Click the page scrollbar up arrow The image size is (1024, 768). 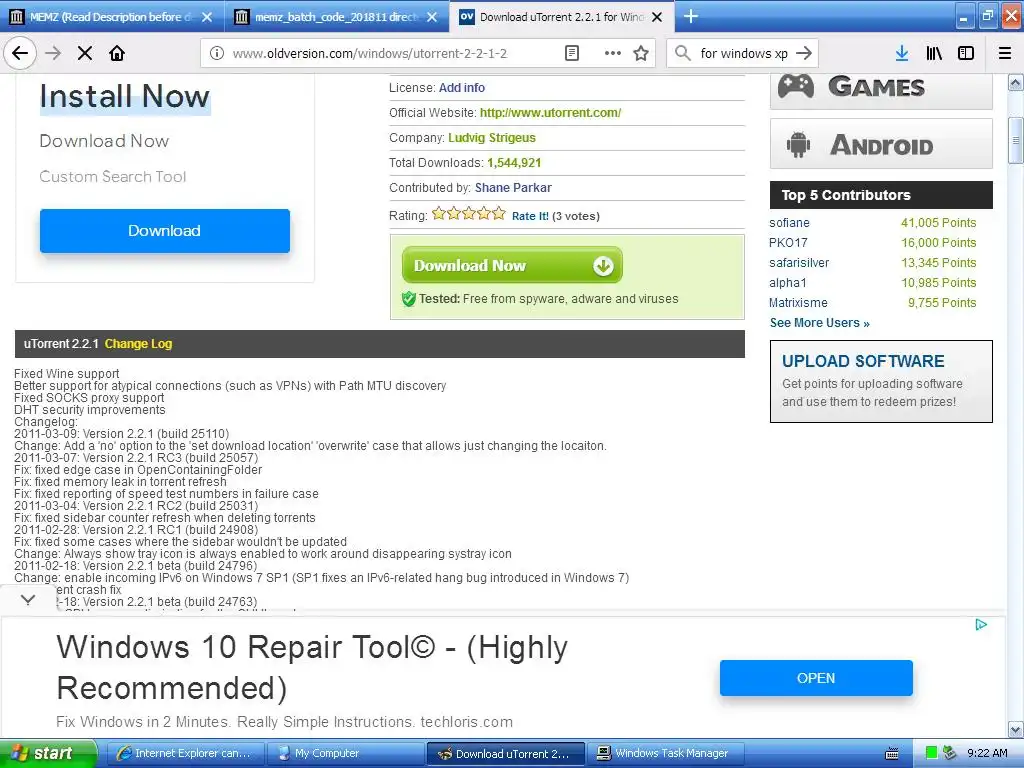point(1016,82)
